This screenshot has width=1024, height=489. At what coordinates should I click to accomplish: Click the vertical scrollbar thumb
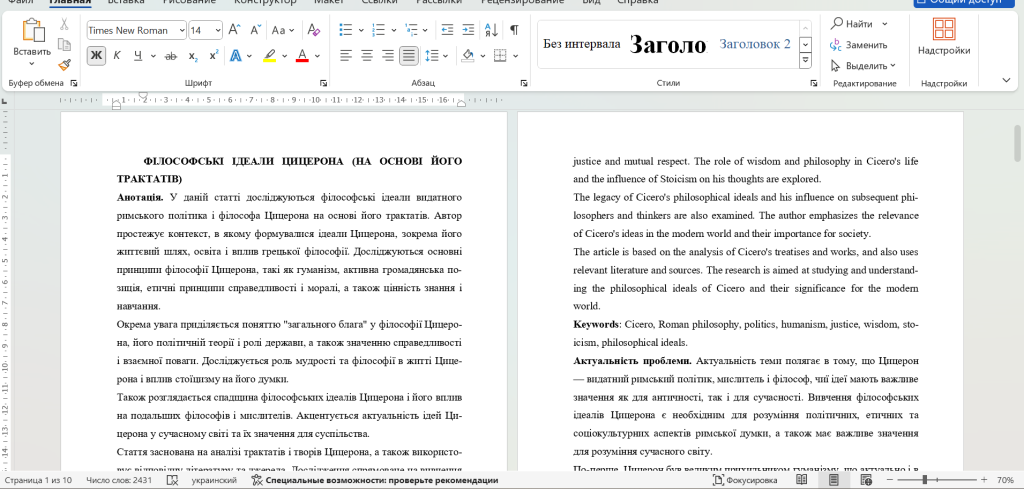1017,142
